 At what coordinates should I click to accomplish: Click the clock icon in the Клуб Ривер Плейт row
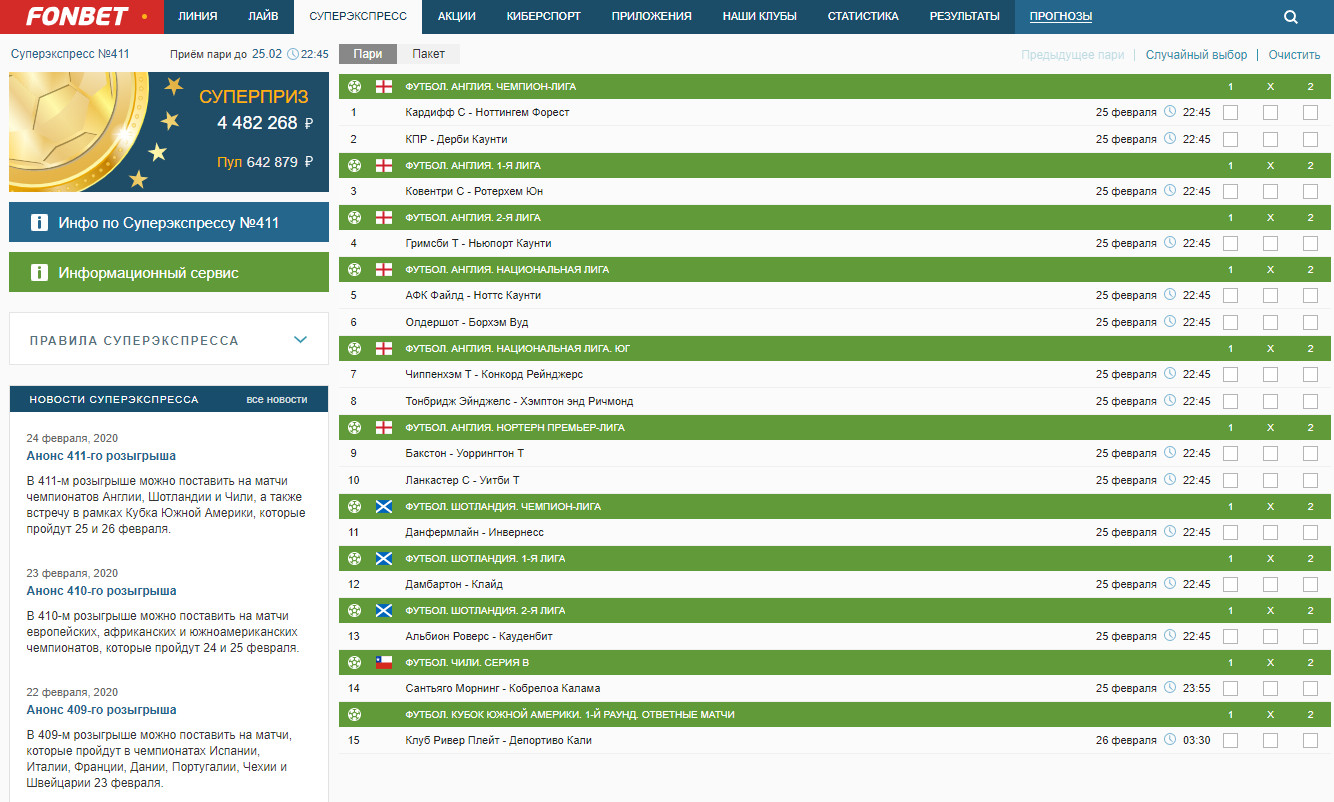point(1170,740)
